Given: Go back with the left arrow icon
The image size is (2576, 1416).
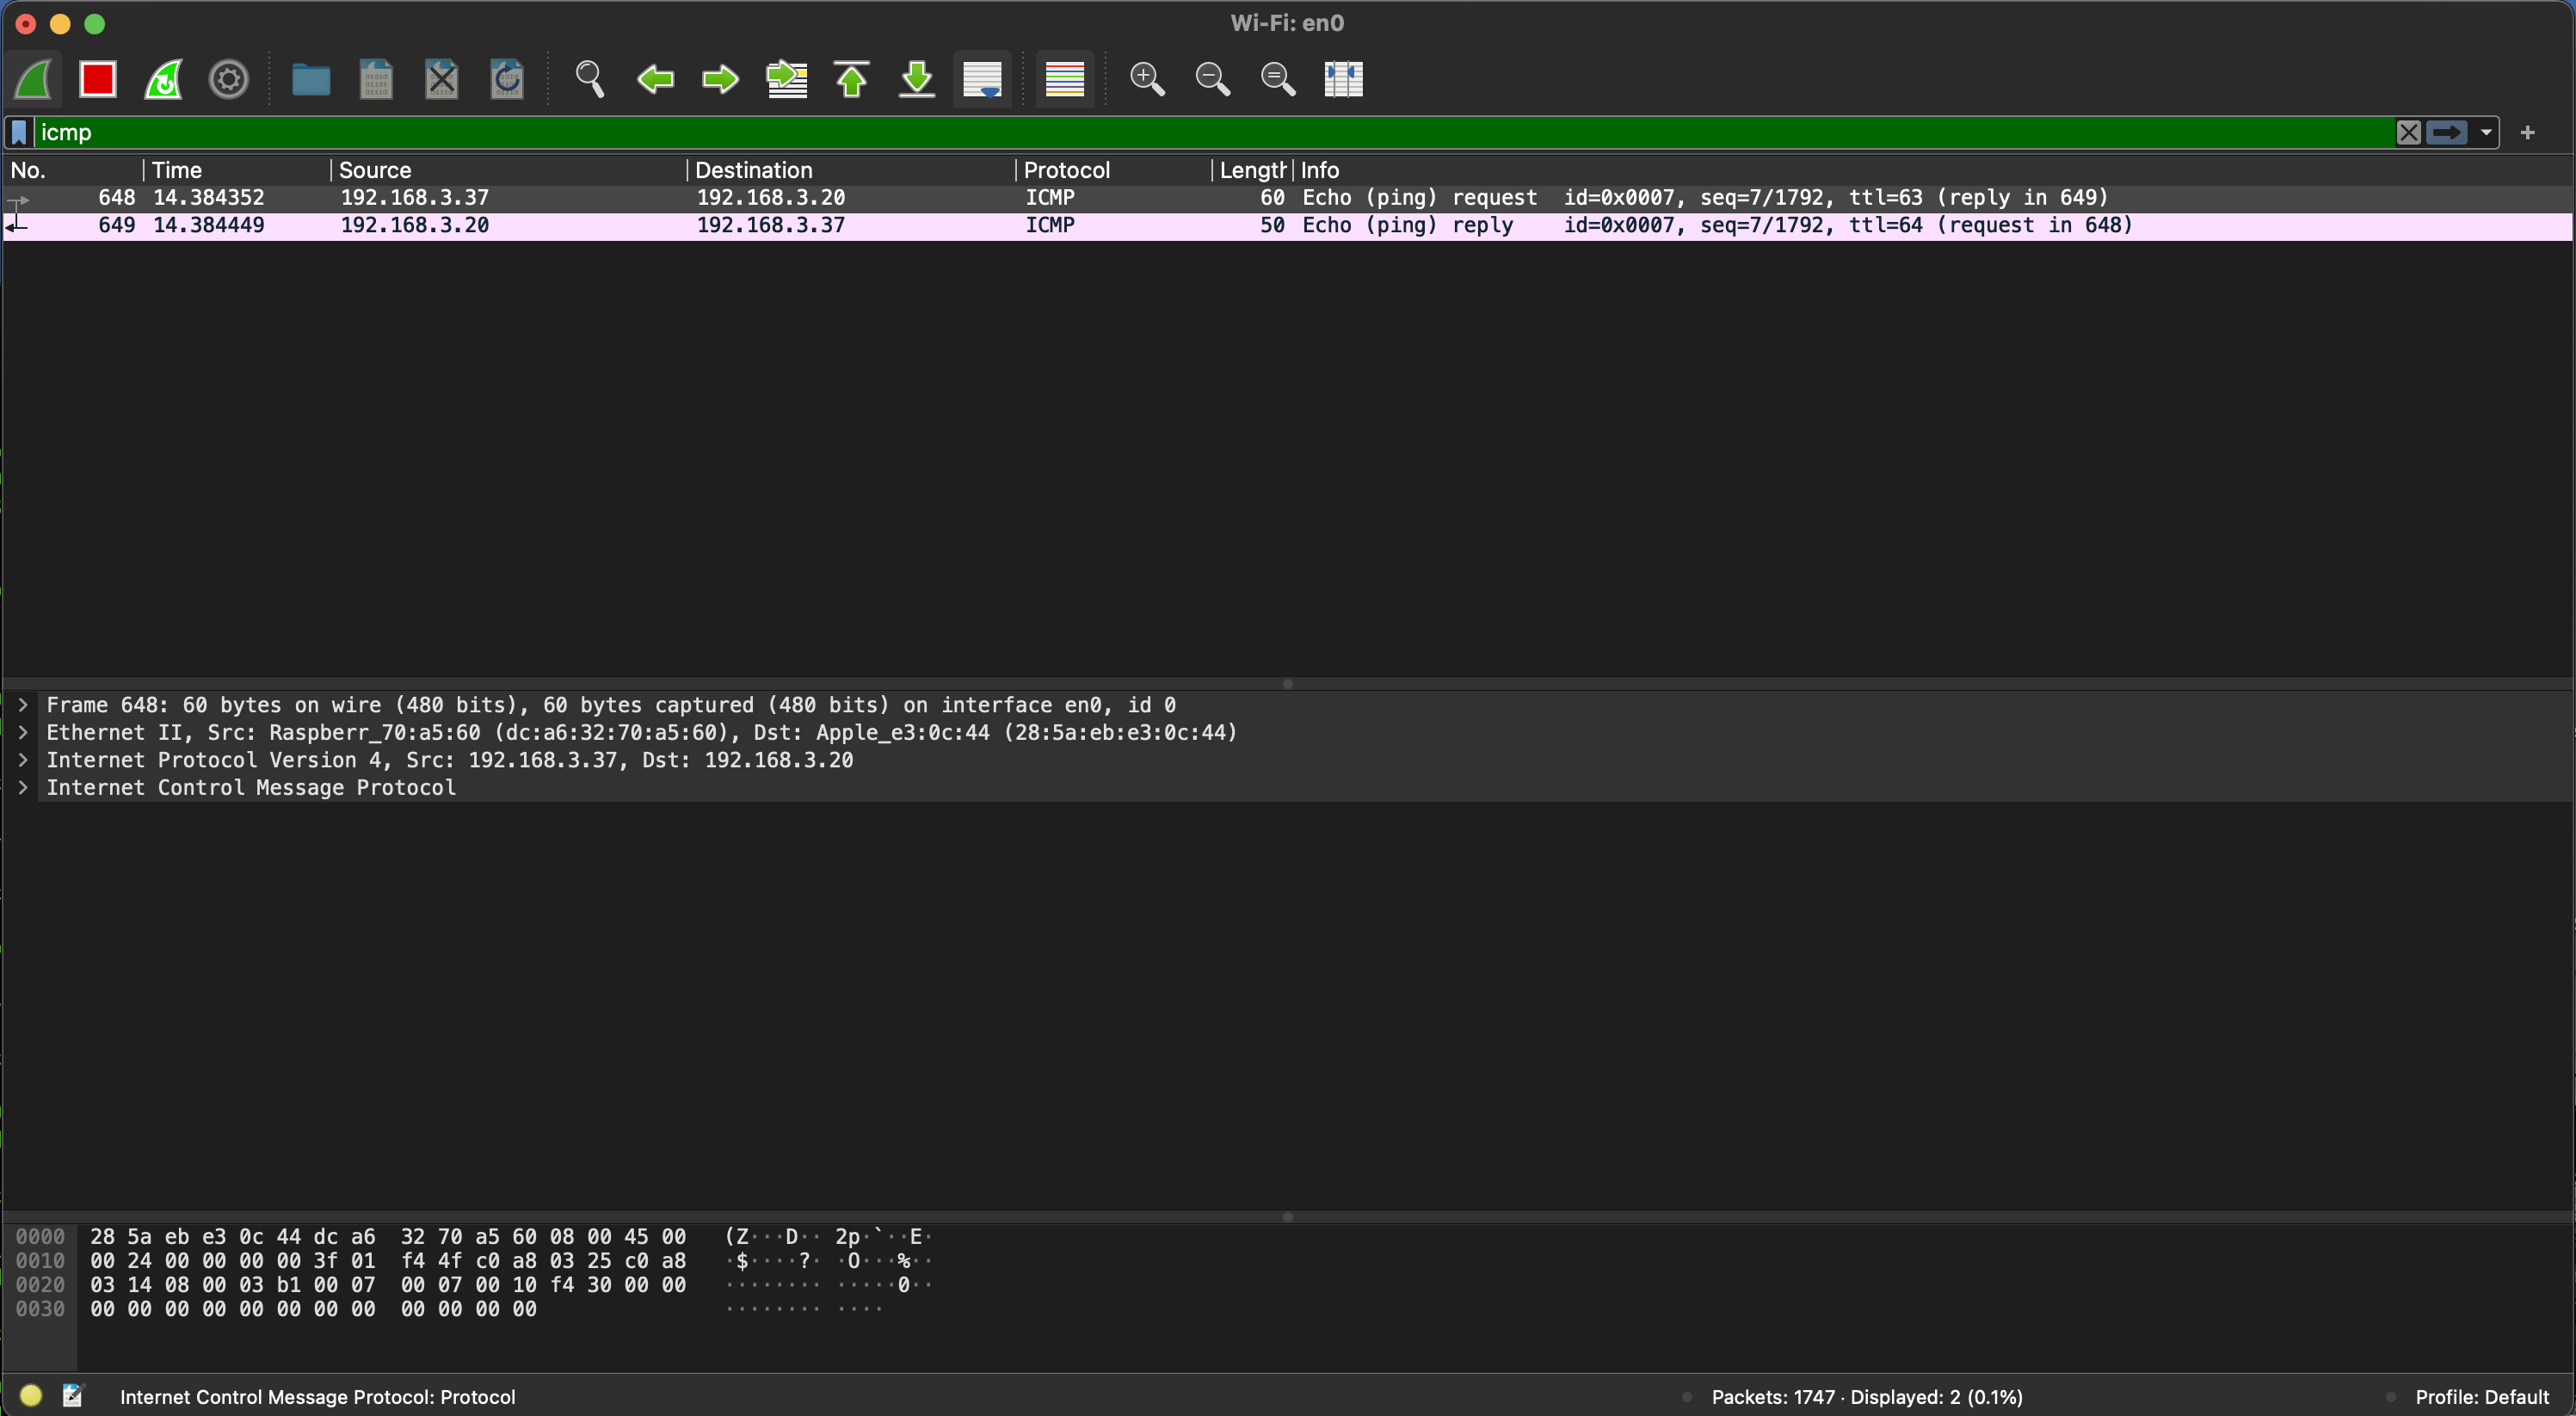Looking at the screenshot, I should point(655,79).
